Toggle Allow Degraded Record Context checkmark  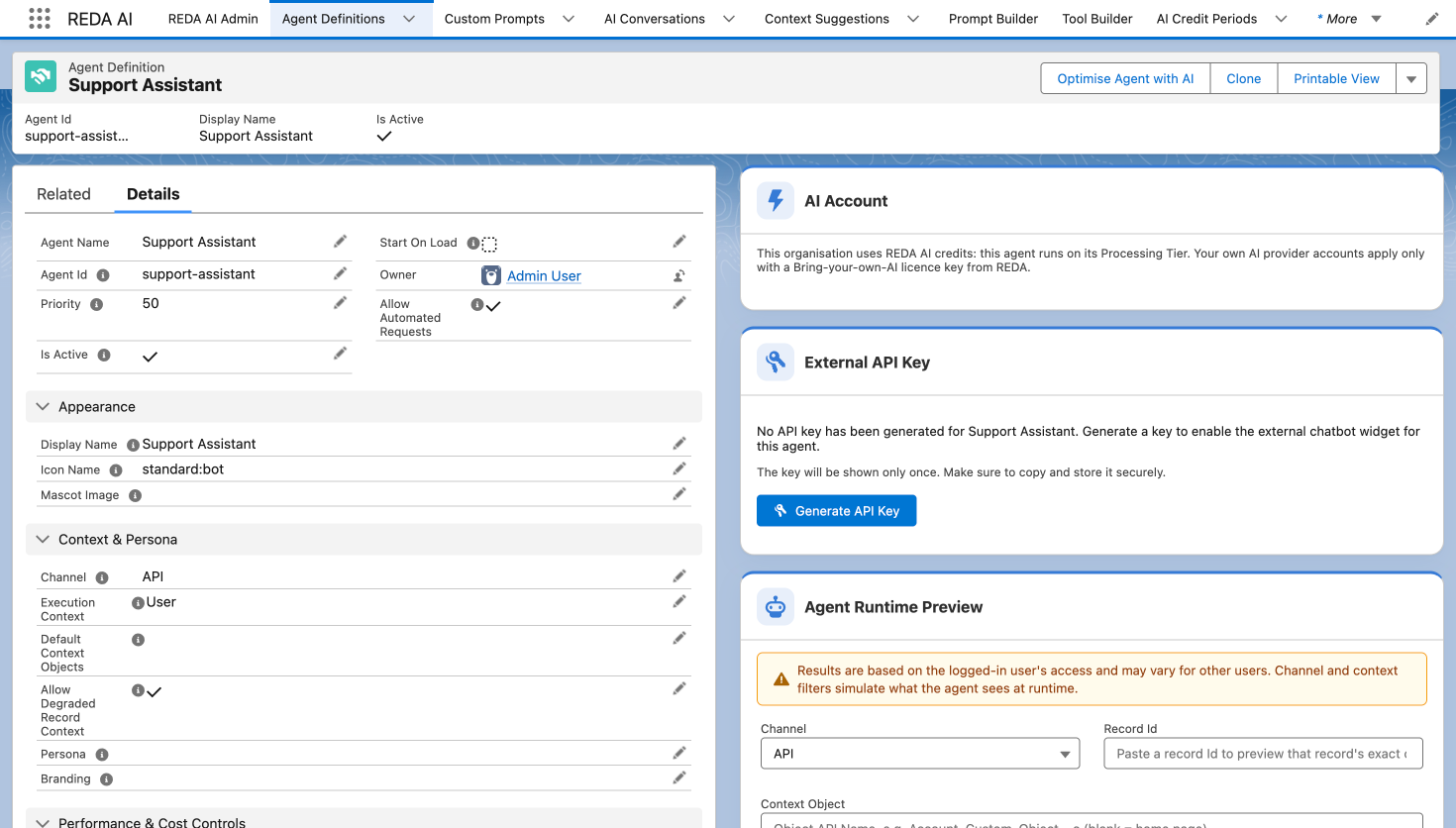pyautogui.click(x=154, y=691)
